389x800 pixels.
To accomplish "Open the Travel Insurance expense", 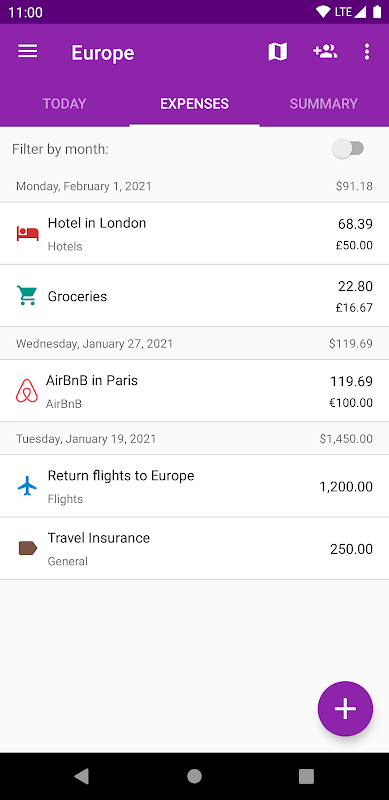I will pos(194,548).
